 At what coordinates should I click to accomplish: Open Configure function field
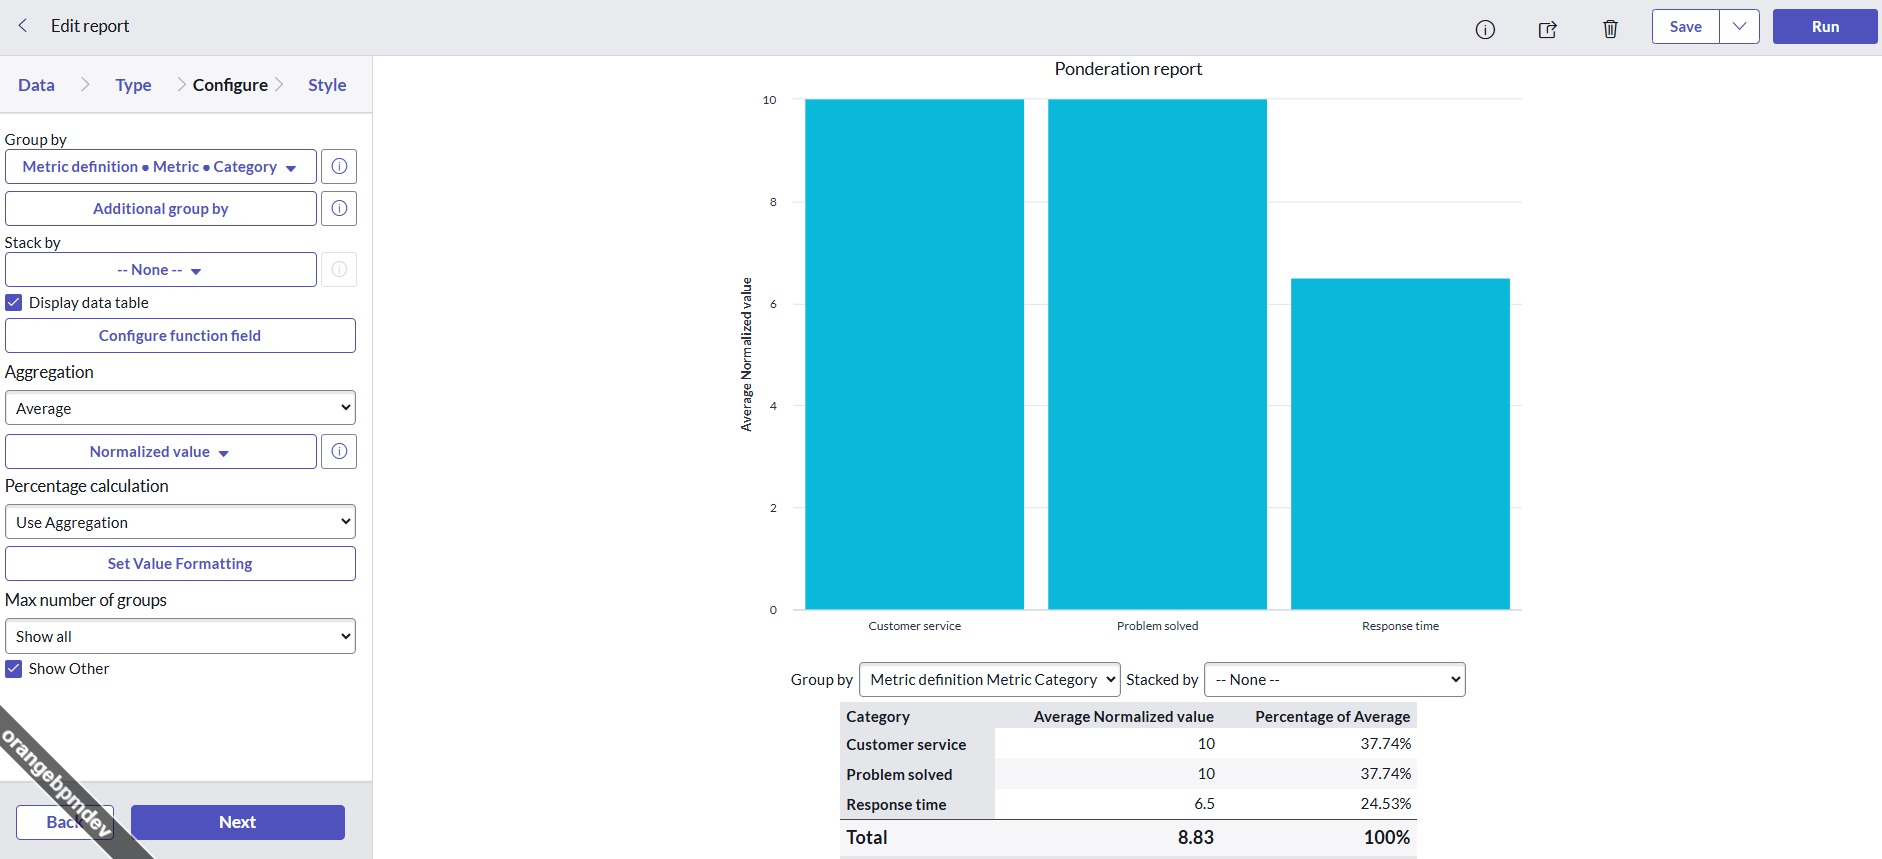point(180,336)
